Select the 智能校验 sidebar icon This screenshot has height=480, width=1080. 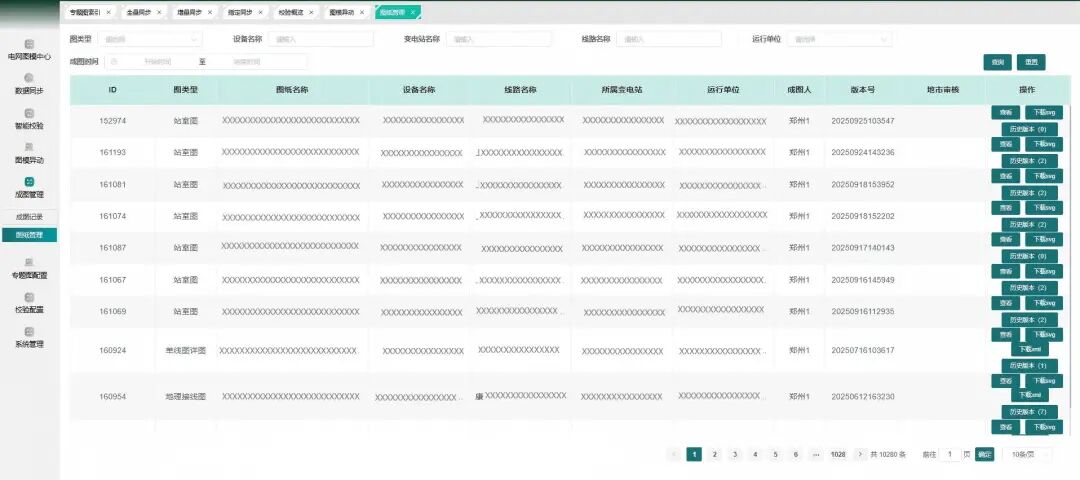[29, 113]
